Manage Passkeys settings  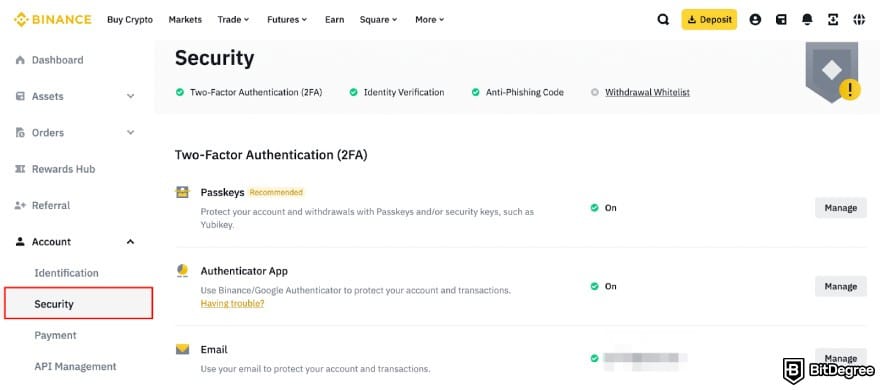pos(841,208)
